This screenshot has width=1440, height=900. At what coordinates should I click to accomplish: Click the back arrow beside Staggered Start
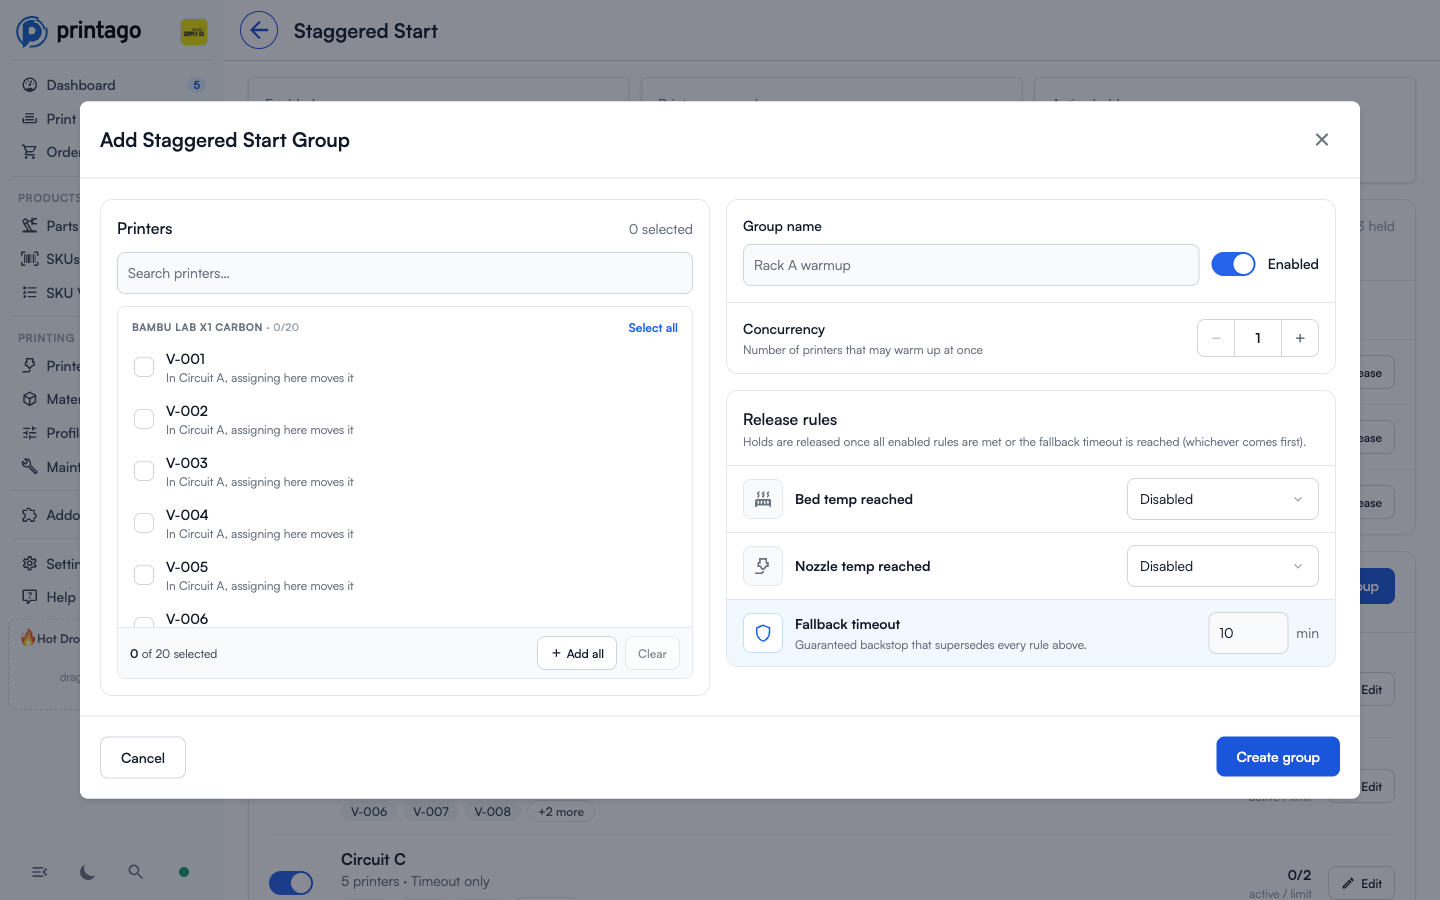point(259,30)
